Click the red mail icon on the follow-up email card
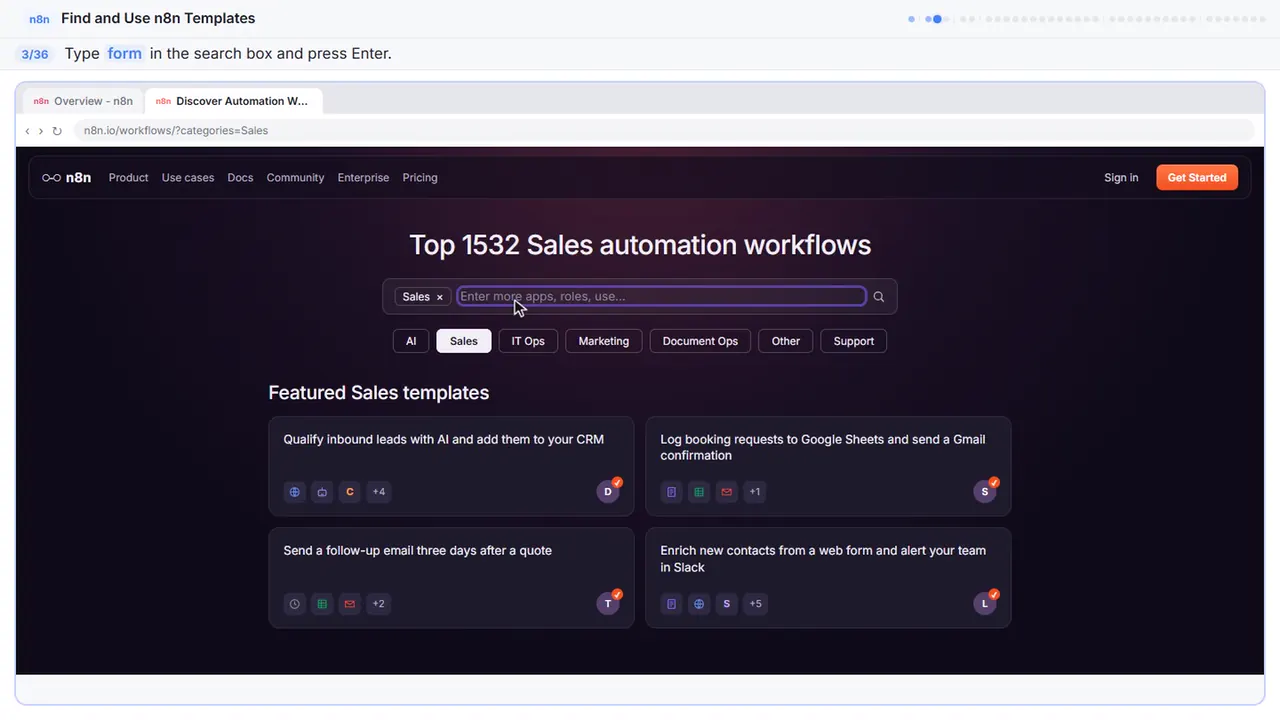The image size is (1280, 720). pos(350,604)
